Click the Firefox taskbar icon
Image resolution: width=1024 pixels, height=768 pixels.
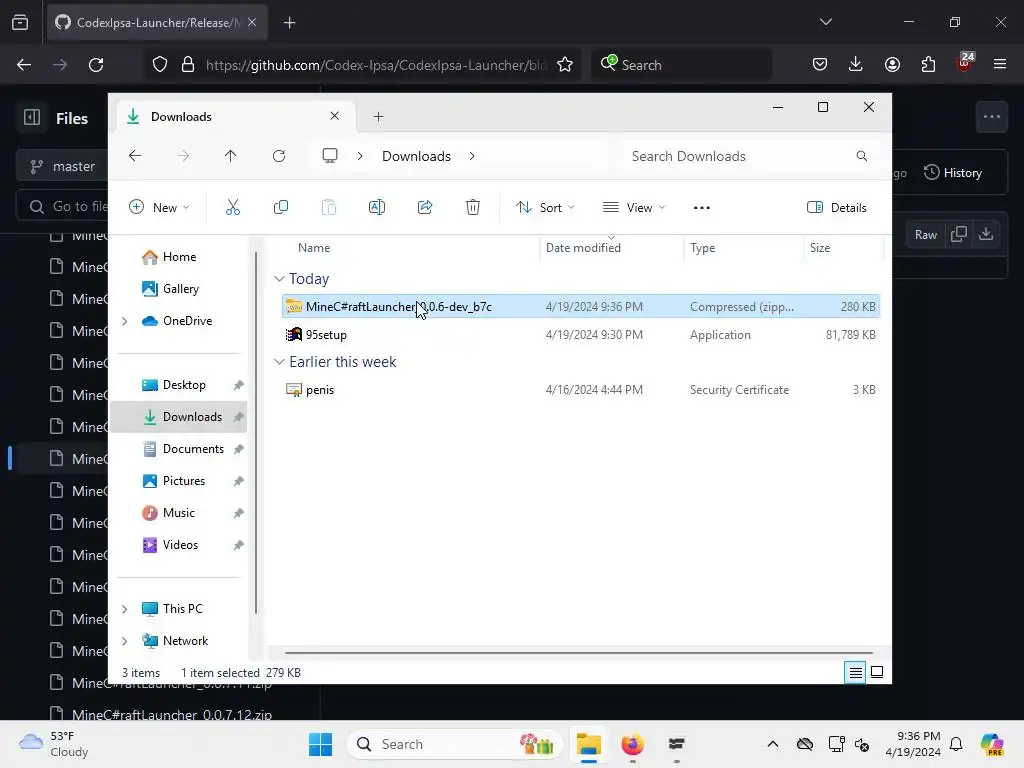(x=632, y=744)
